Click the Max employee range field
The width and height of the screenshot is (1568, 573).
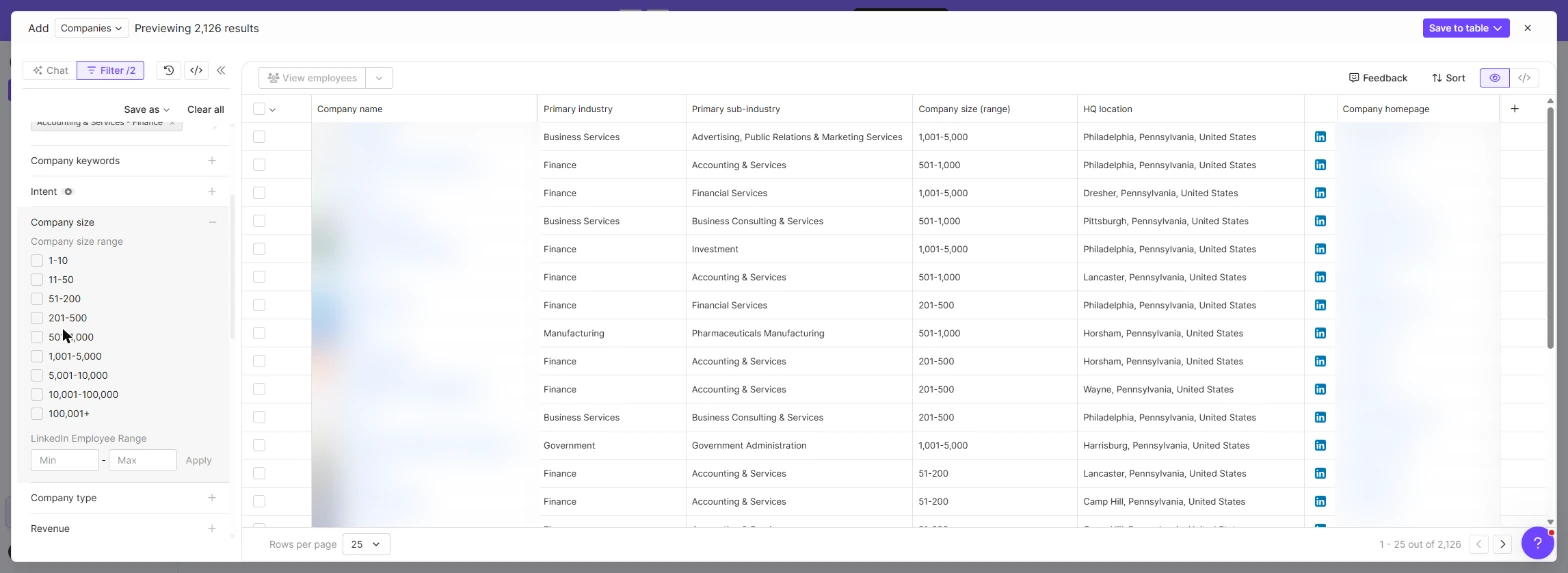[x=143, y=460]
